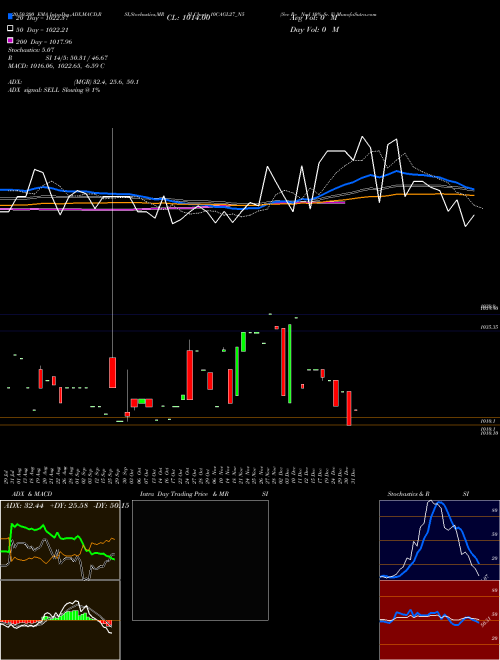Image resolution: width=500 pixels, height=660 pixels.
Task: Click the '(MGR) 32.4, 25.6, 50.1' ADX values
Action: click(x=106, y=82)
